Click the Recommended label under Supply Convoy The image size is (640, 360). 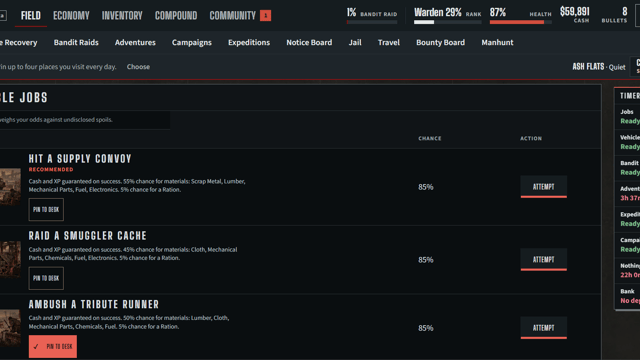click(x=51, y=169)
